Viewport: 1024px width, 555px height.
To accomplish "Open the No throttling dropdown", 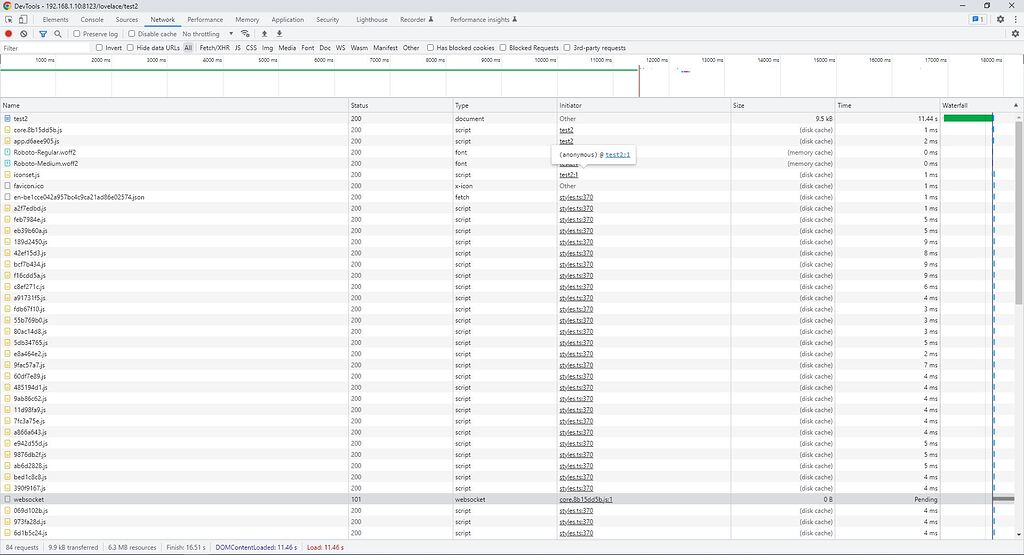I will pyautogui.click(x=205, y=34).
